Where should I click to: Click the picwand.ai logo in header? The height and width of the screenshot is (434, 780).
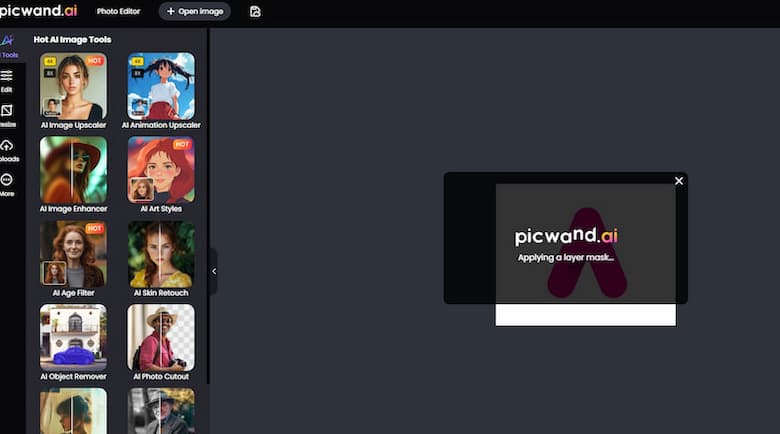pyautogui.click(x=38, y=10)
